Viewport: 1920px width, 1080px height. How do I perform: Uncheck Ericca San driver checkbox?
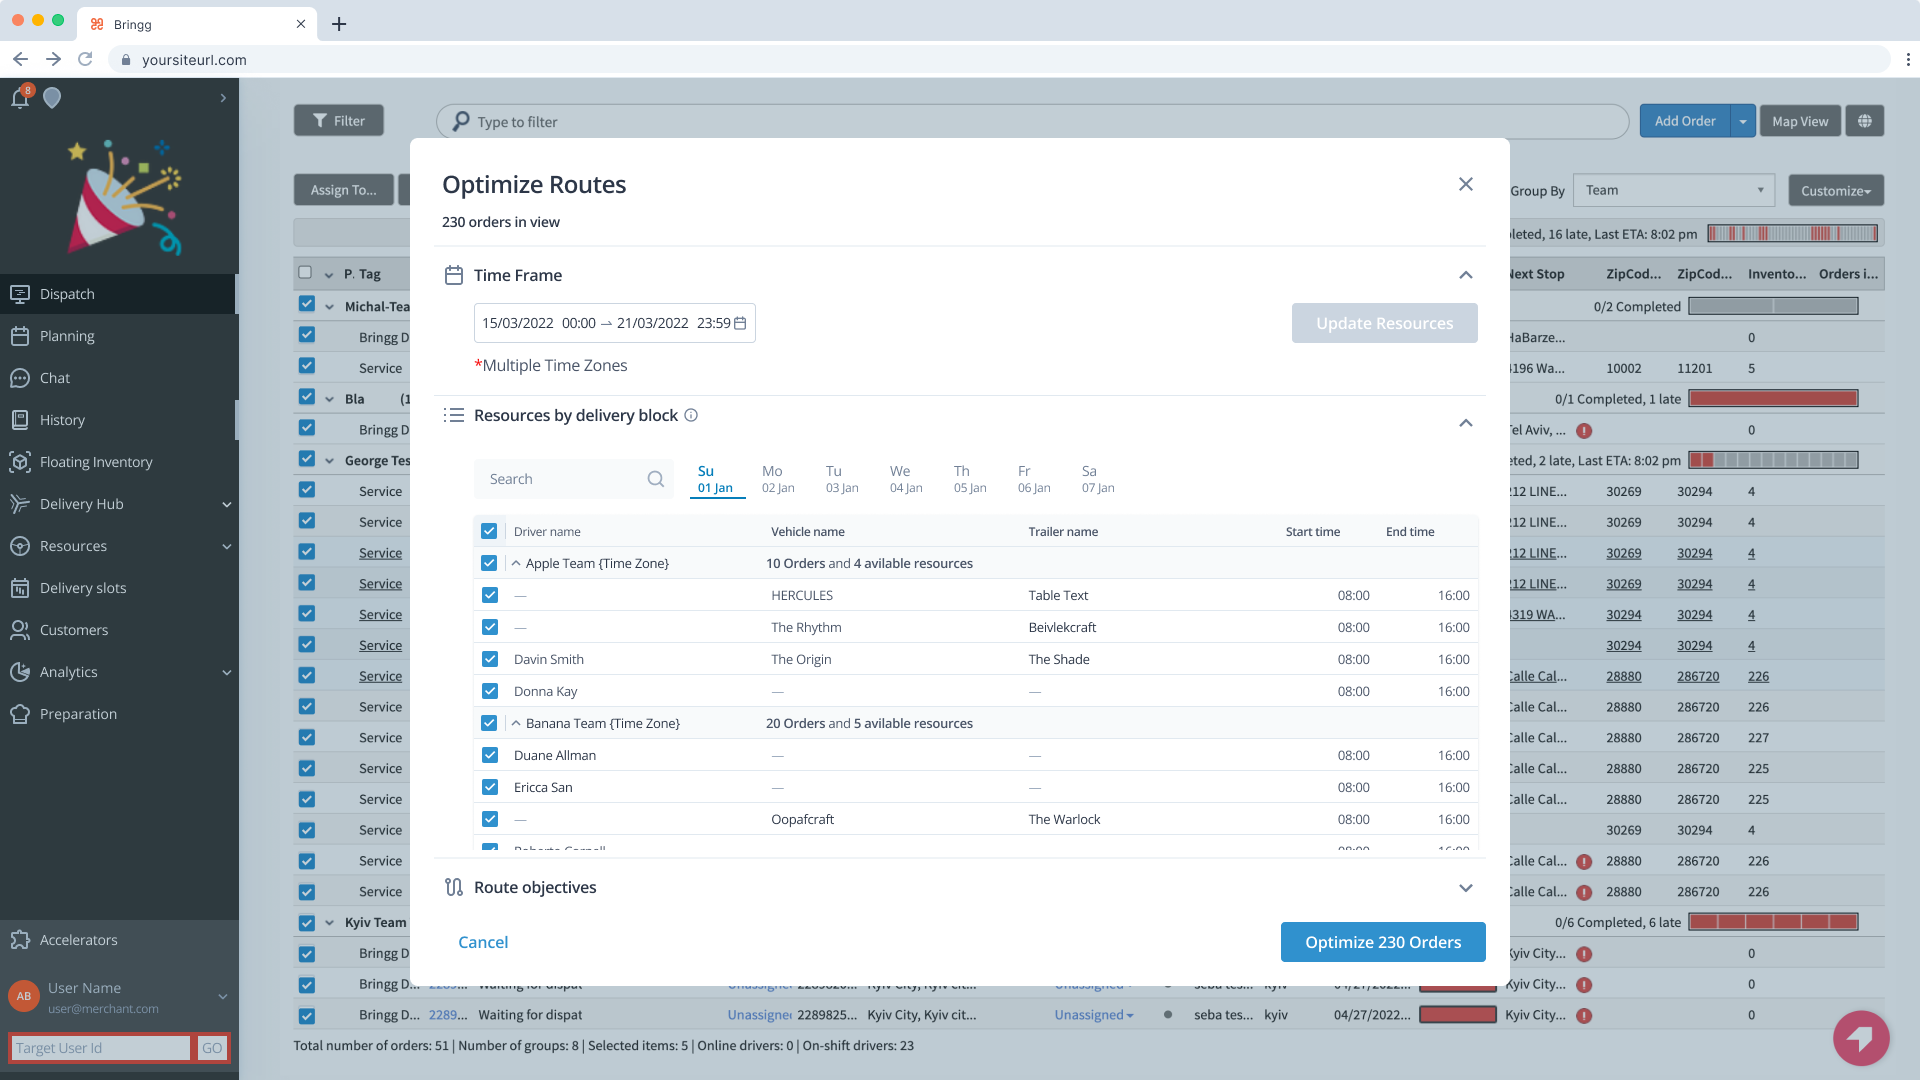490,787
